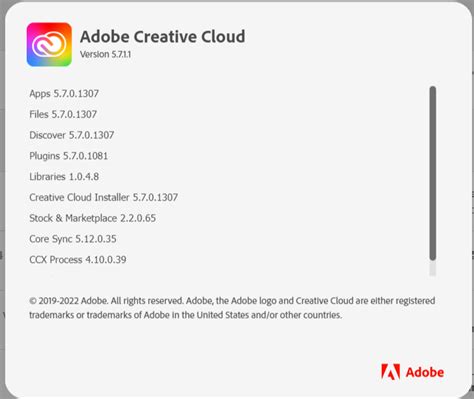
Task: Click the red Adobe logo icon
Action: pos(390,372)
